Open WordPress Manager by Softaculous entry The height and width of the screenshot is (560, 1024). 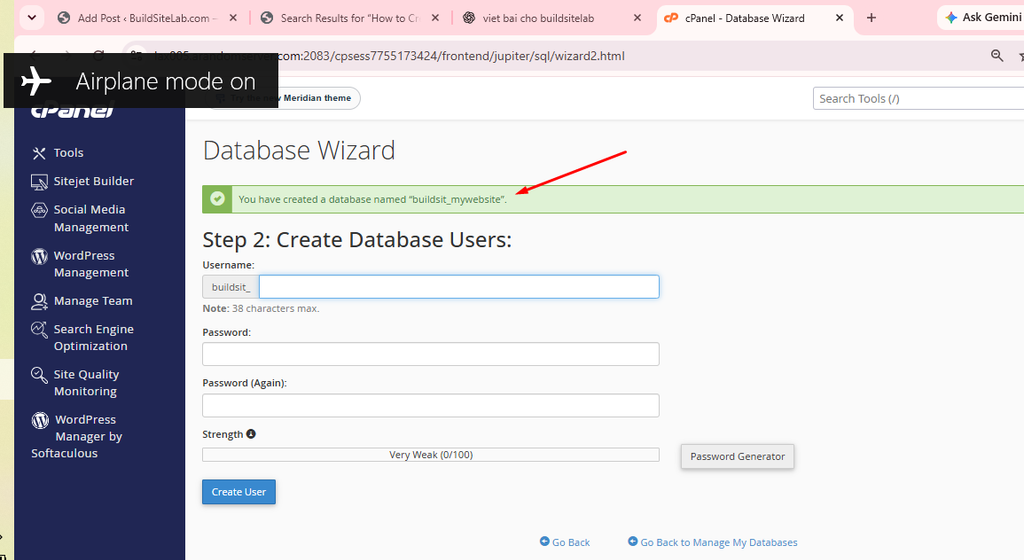pyautogui.click(x=77, y=437)
